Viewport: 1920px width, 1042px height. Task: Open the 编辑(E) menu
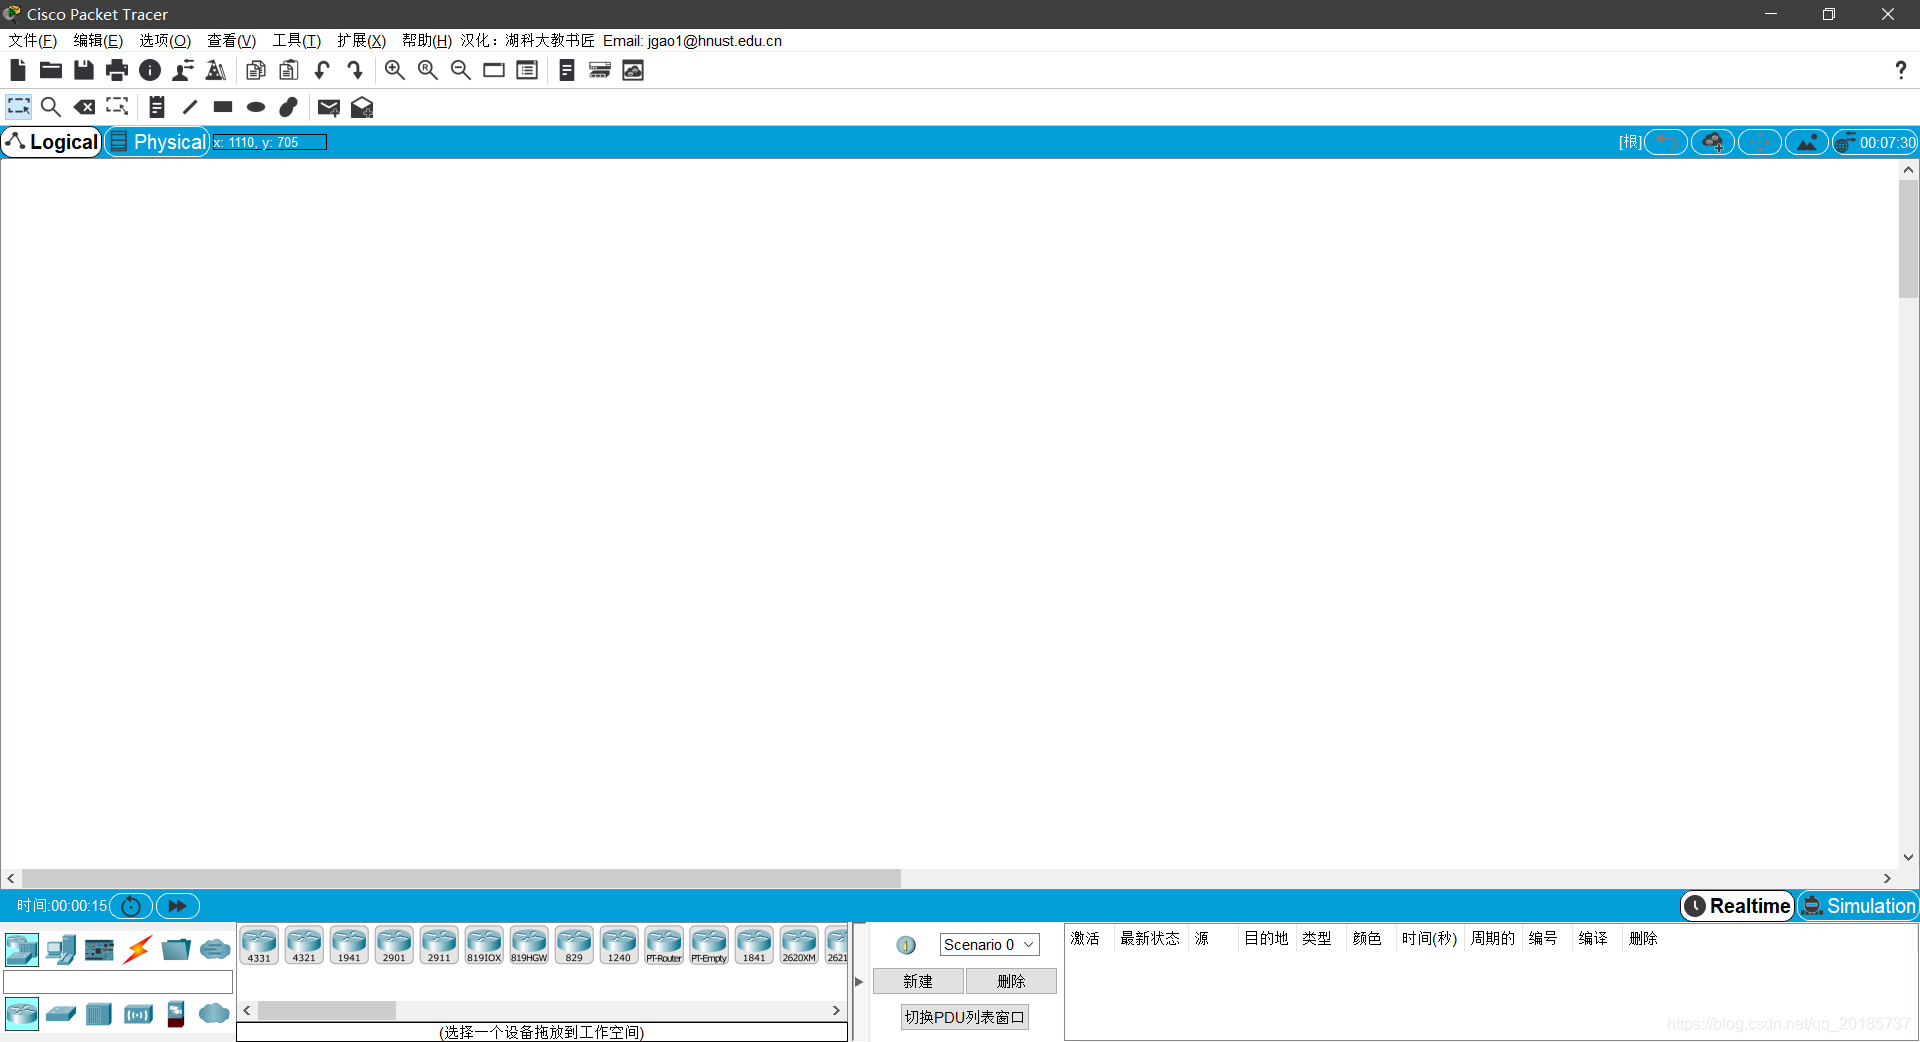[98, 41]
